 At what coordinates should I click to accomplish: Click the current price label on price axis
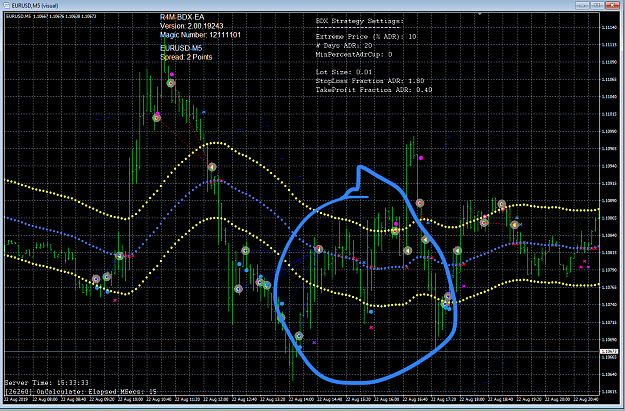point(609,352)
